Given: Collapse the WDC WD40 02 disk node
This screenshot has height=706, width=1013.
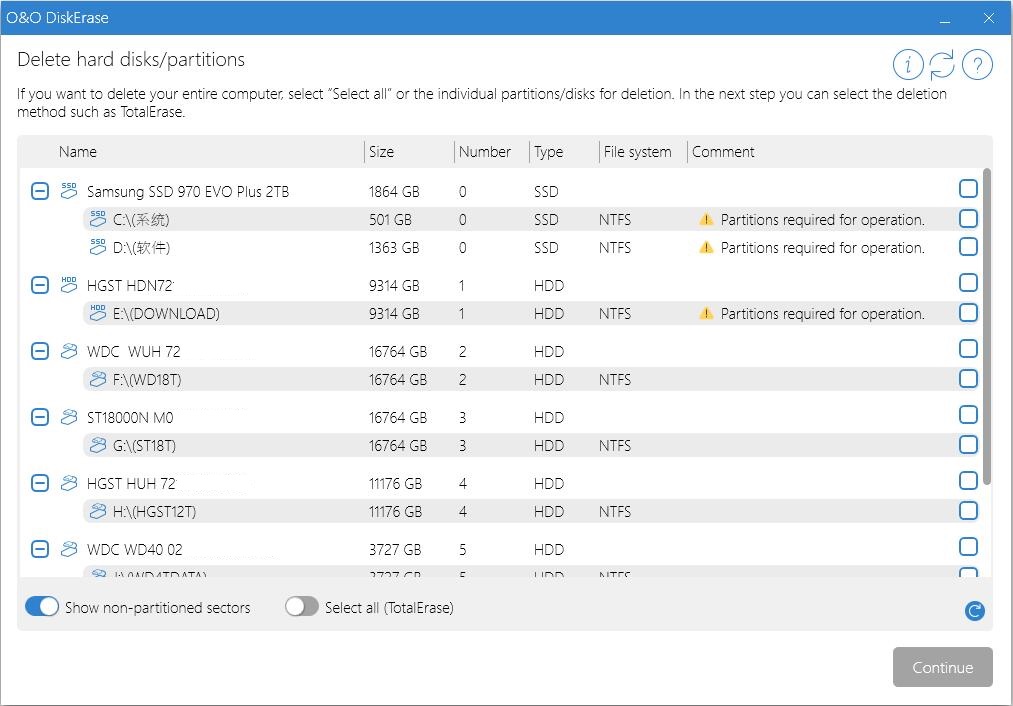Looking at the screenshot, I should click(40, 548).
